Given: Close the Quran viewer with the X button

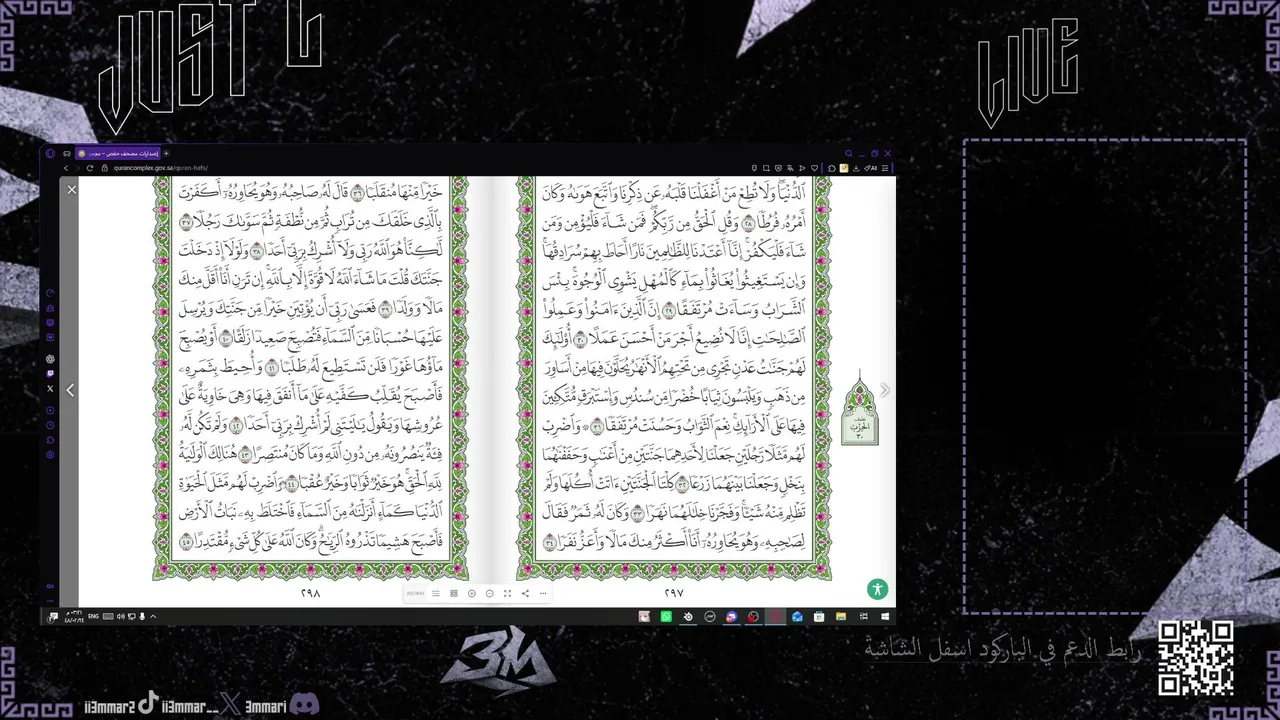Looking at the screenshot, I should pyautogui.click(x=72, y=189).
